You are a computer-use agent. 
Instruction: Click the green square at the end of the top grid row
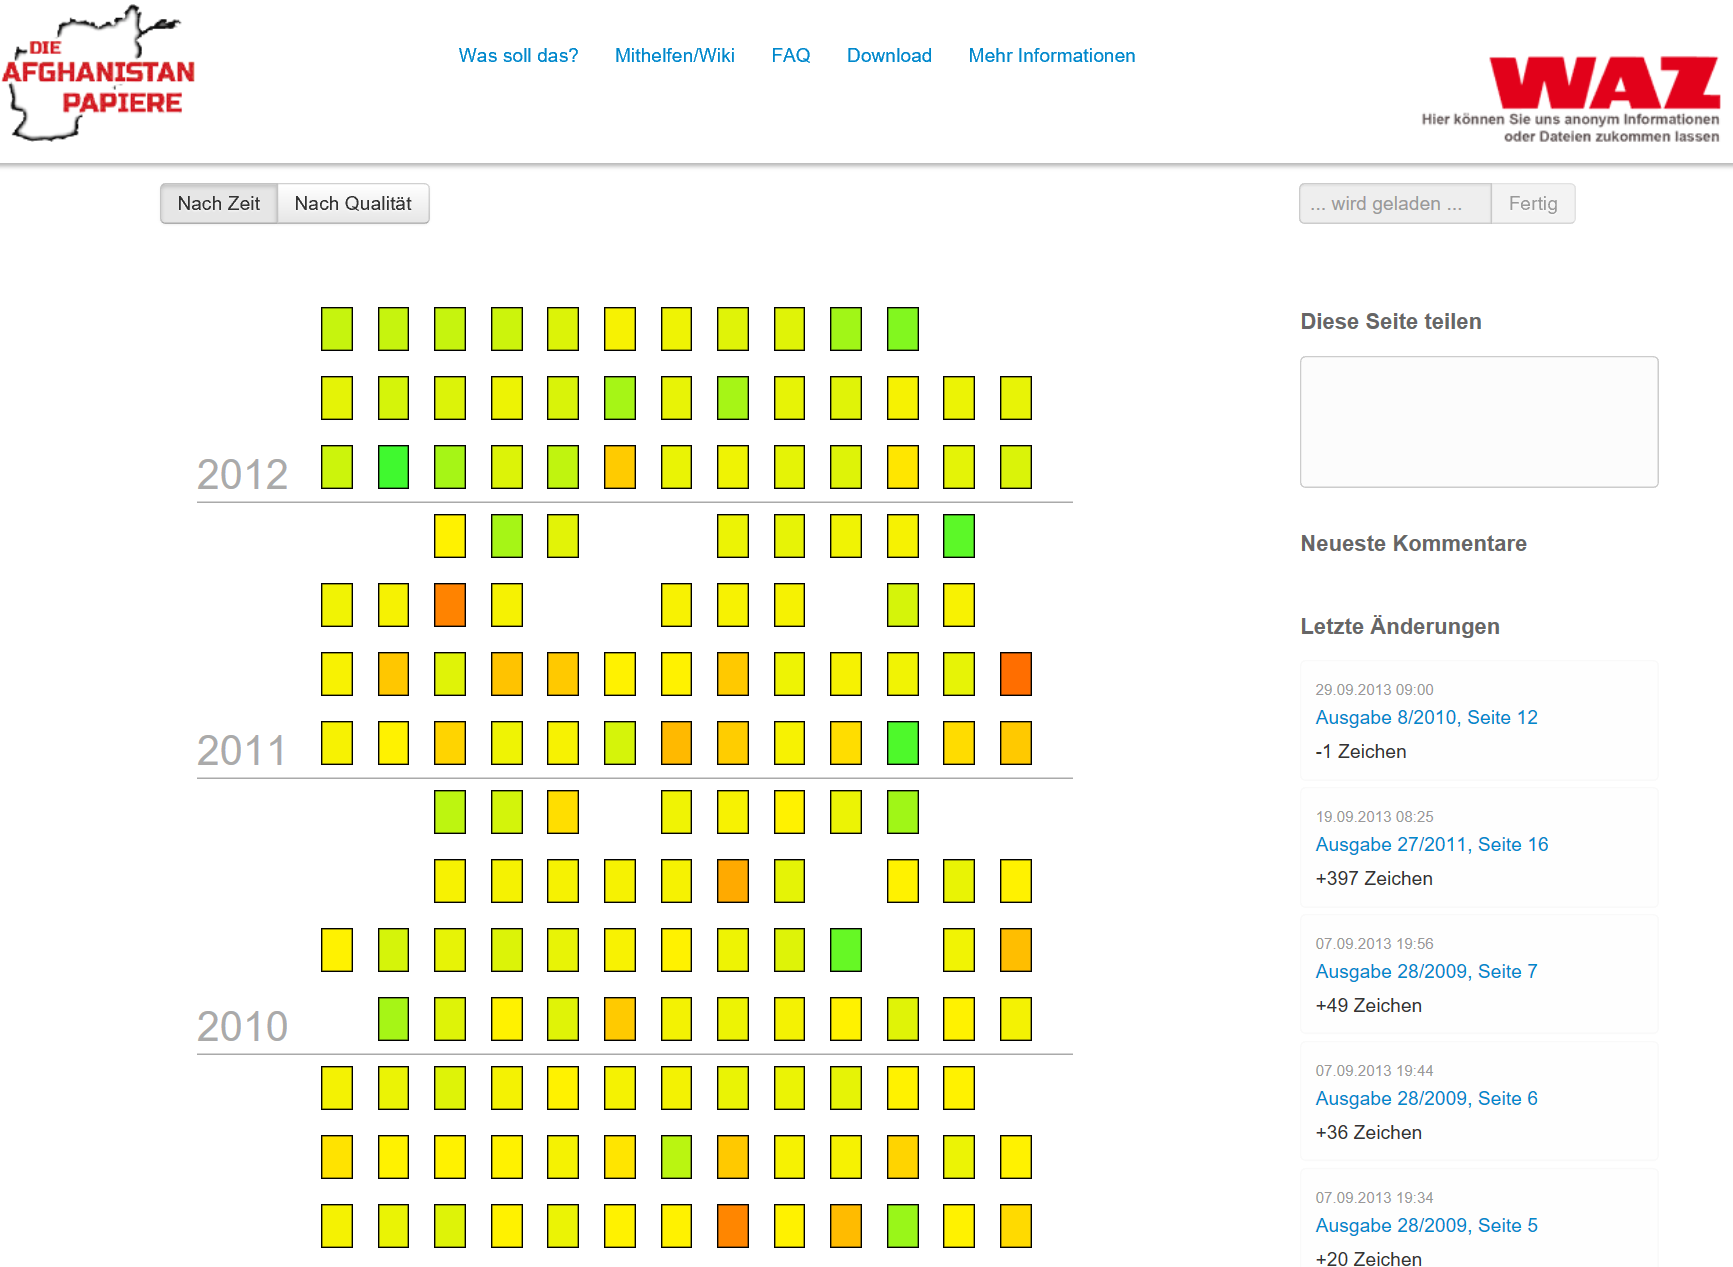click(903, 329)
